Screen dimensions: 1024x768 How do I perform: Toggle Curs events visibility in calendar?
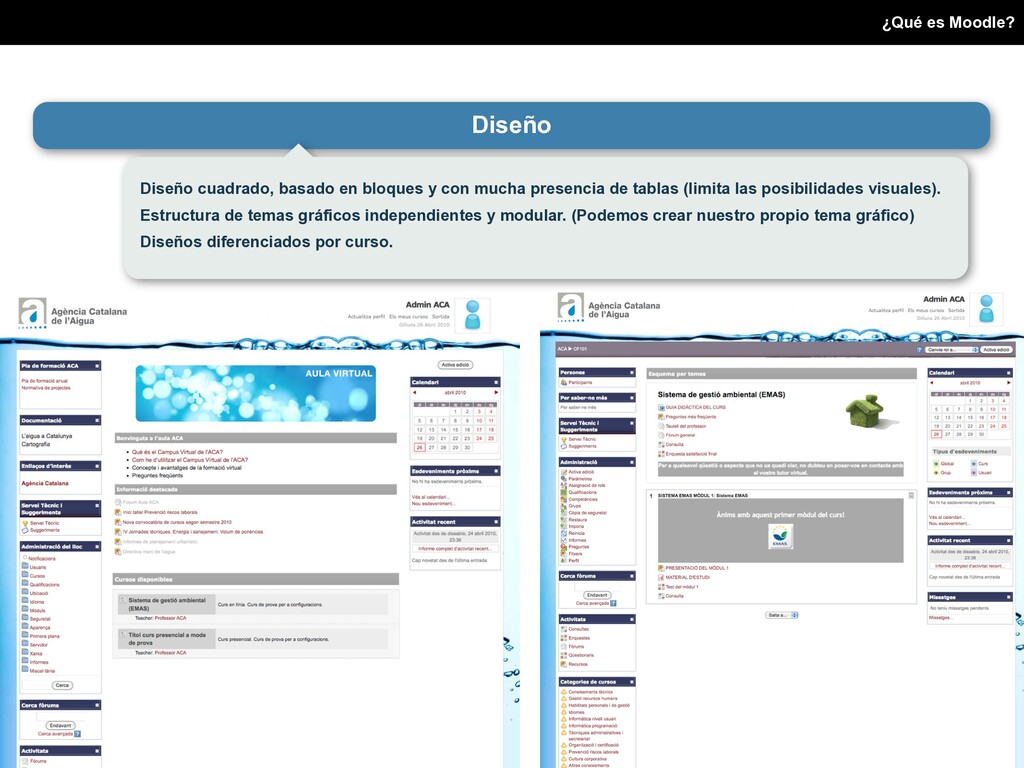click(x=973, y=464)
